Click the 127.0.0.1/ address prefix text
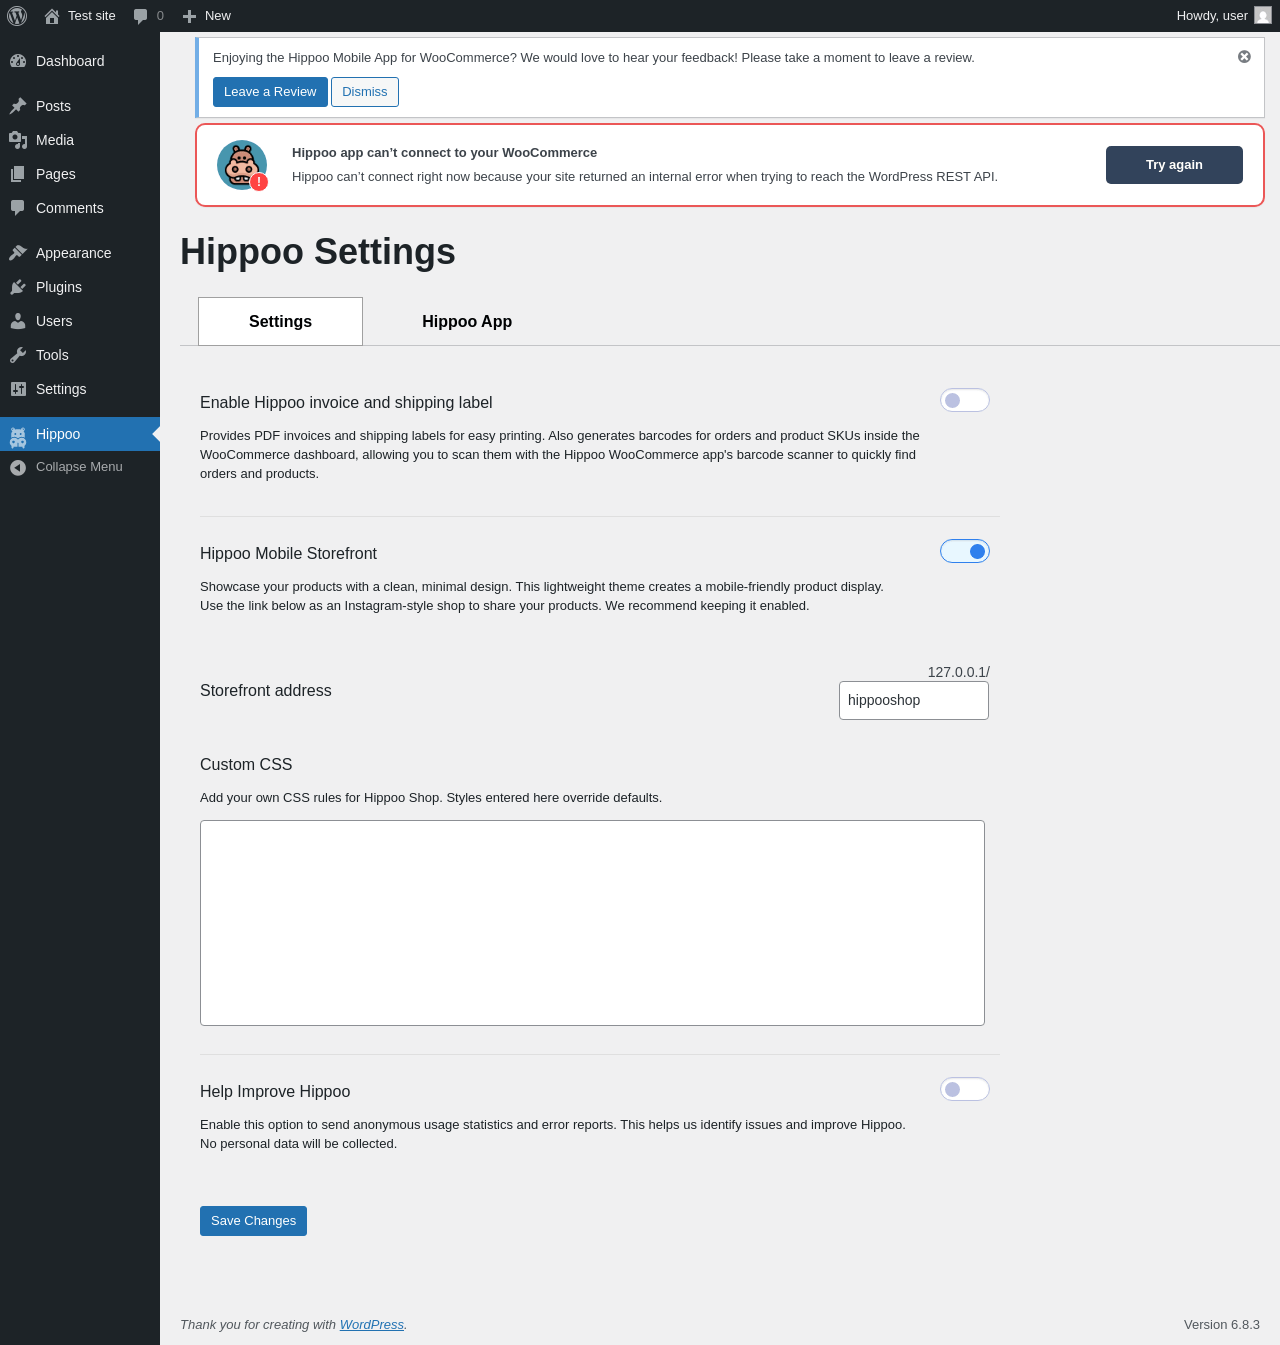The height and width of the screenshot is (1345, 1280). tap(959, 672)
